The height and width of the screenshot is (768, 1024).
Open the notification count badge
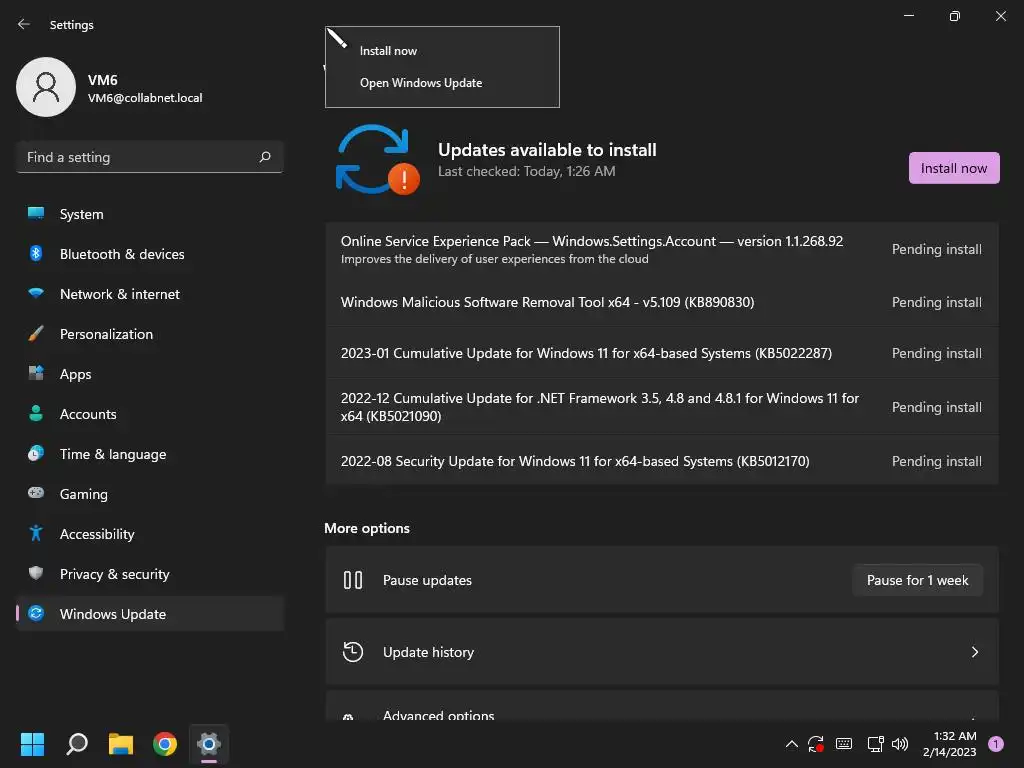pos(996,744)
